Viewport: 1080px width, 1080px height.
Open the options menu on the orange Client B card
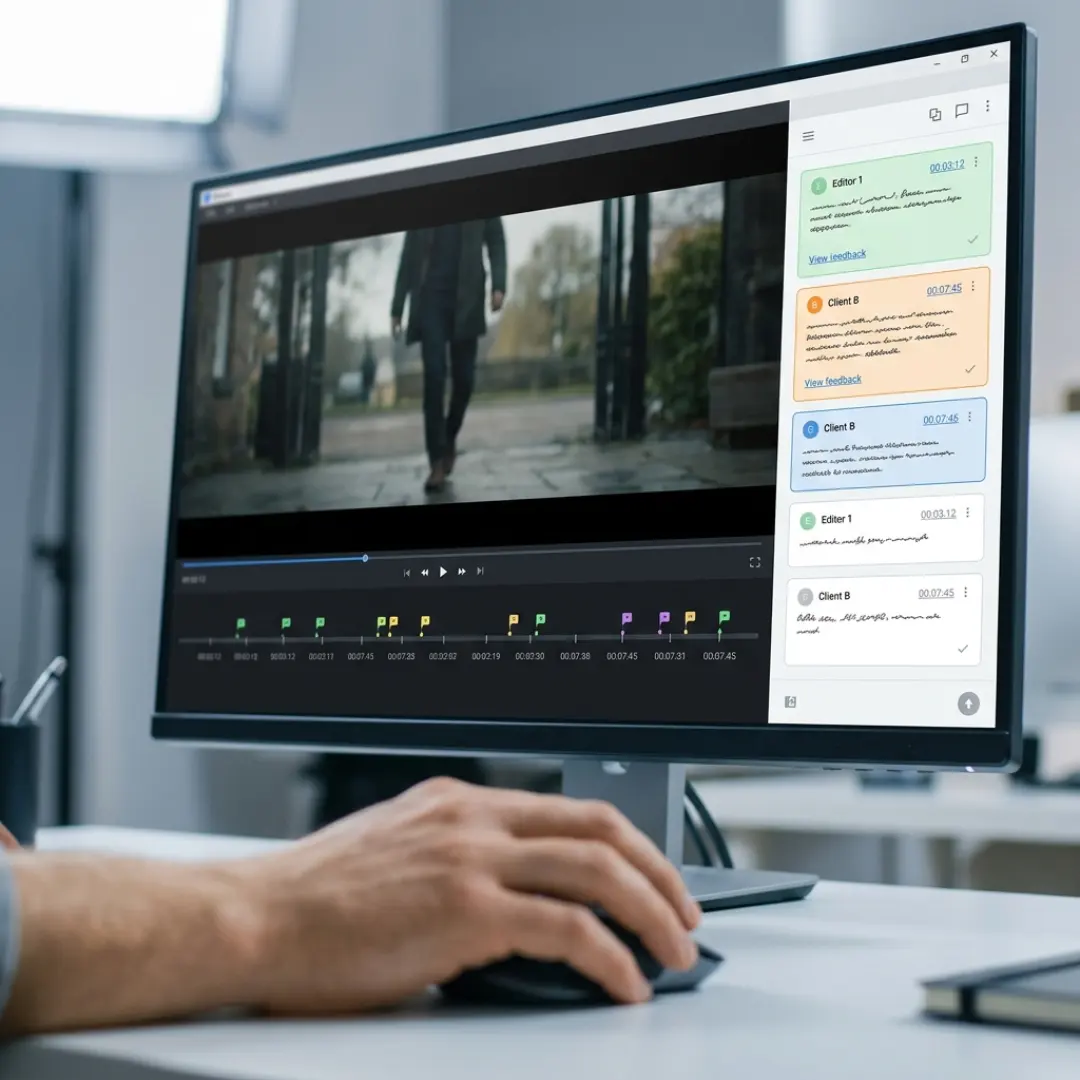tap(973, 286)
